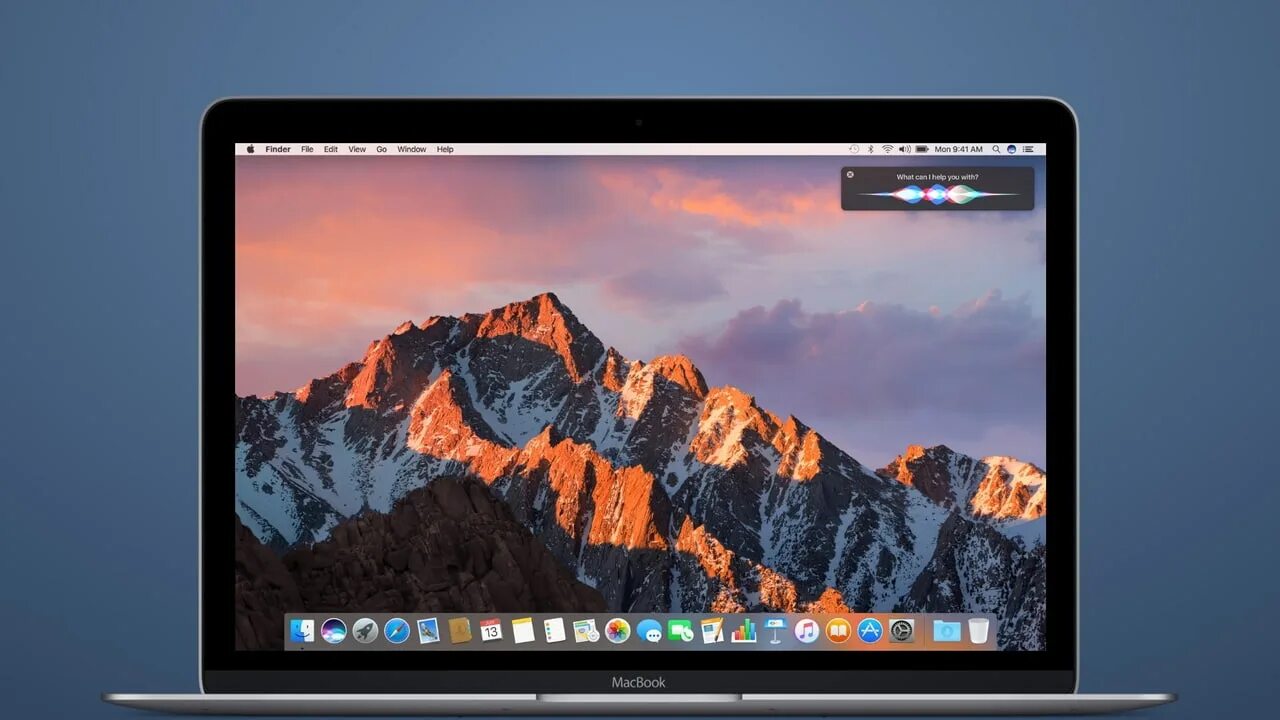The height and width of the screenshot is (720, 1280).
Task: Open the Help menu
Action: pyautogui.click(x=445, y=149)
